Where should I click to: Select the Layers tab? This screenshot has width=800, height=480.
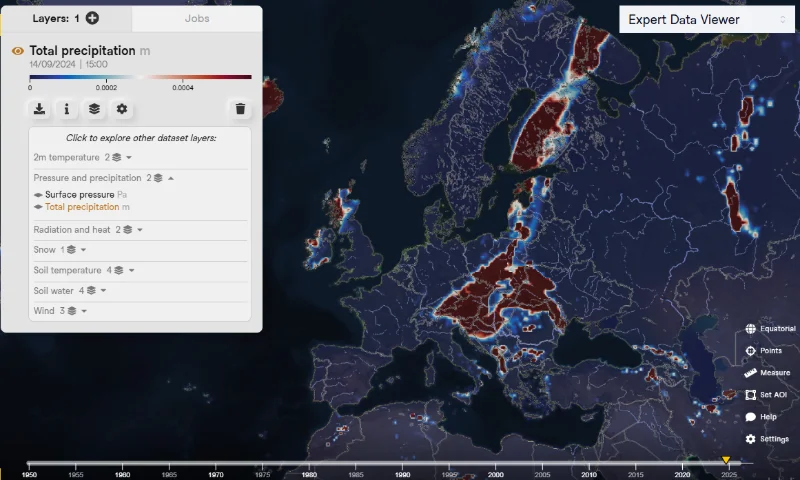(x=66, y=18)
